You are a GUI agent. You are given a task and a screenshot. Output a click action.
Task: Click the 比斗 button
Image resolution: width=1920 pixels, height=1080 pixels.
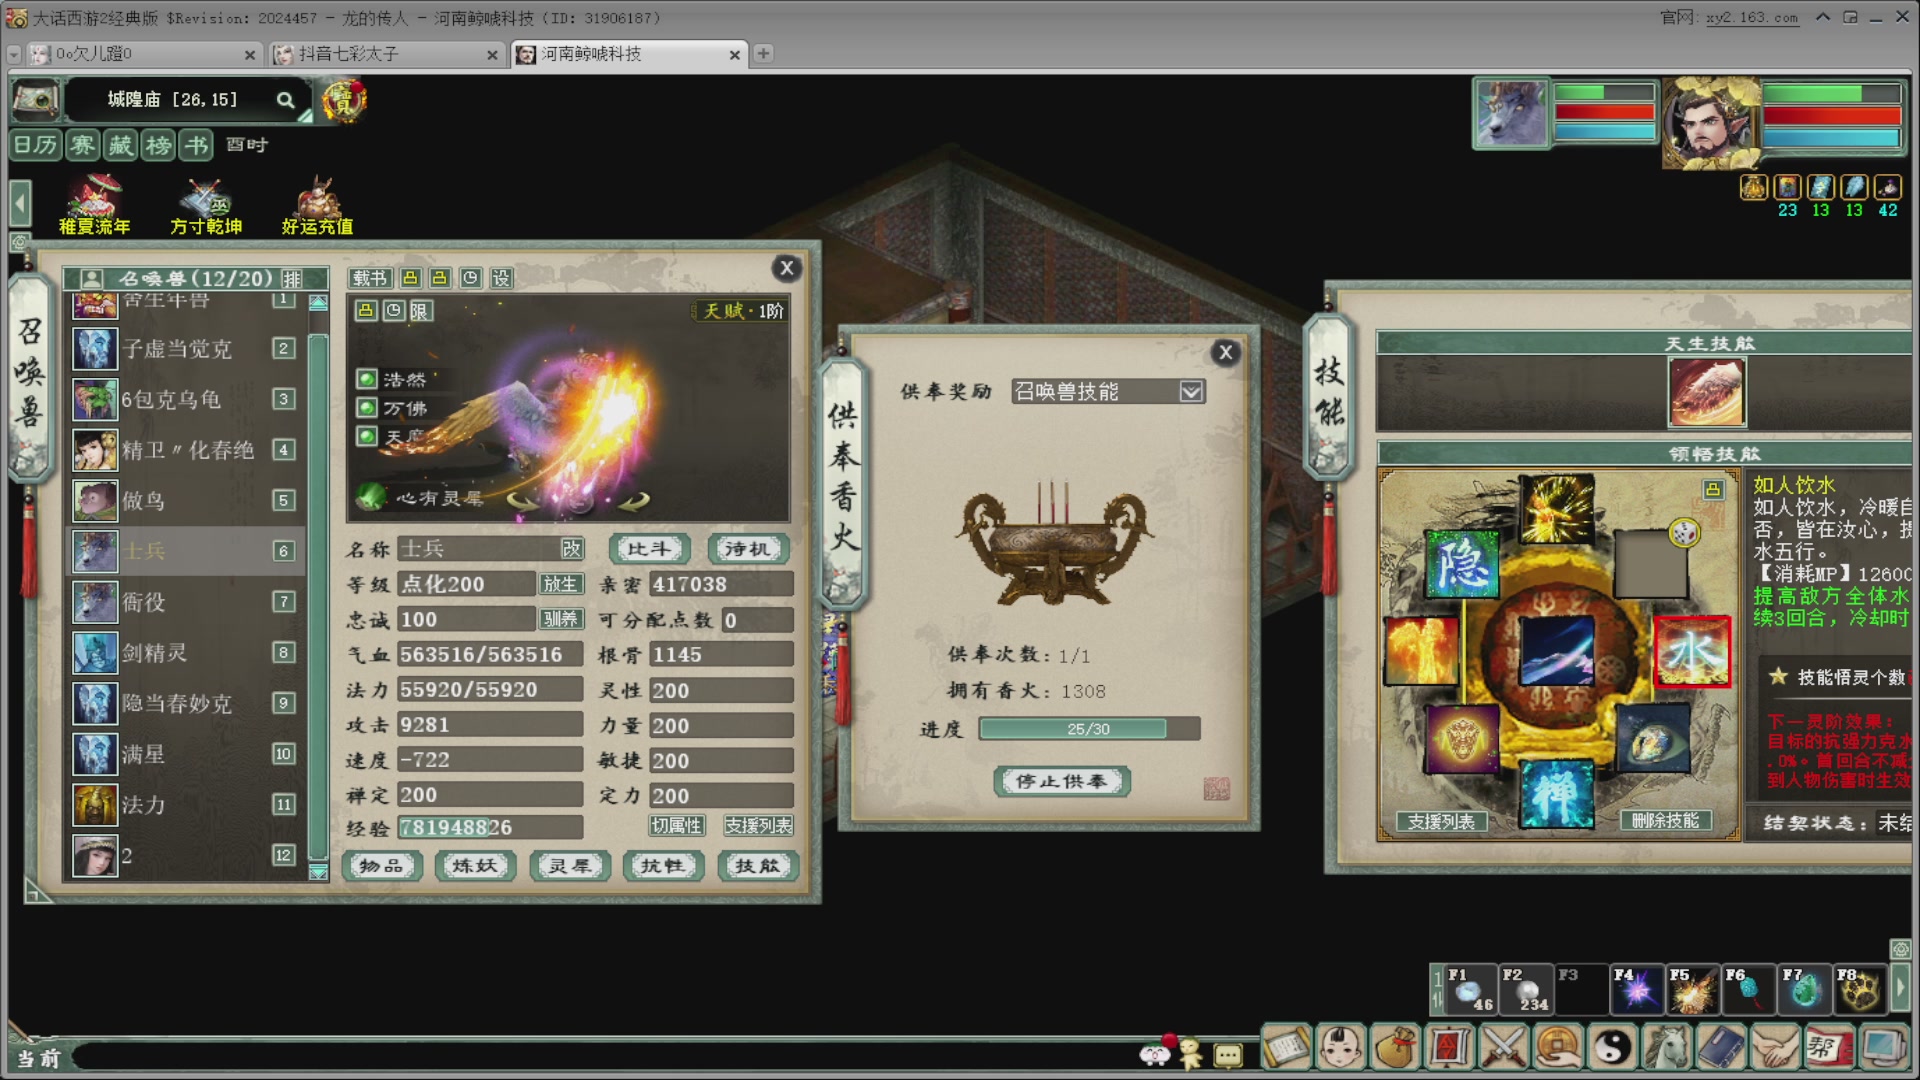(649, 549)
